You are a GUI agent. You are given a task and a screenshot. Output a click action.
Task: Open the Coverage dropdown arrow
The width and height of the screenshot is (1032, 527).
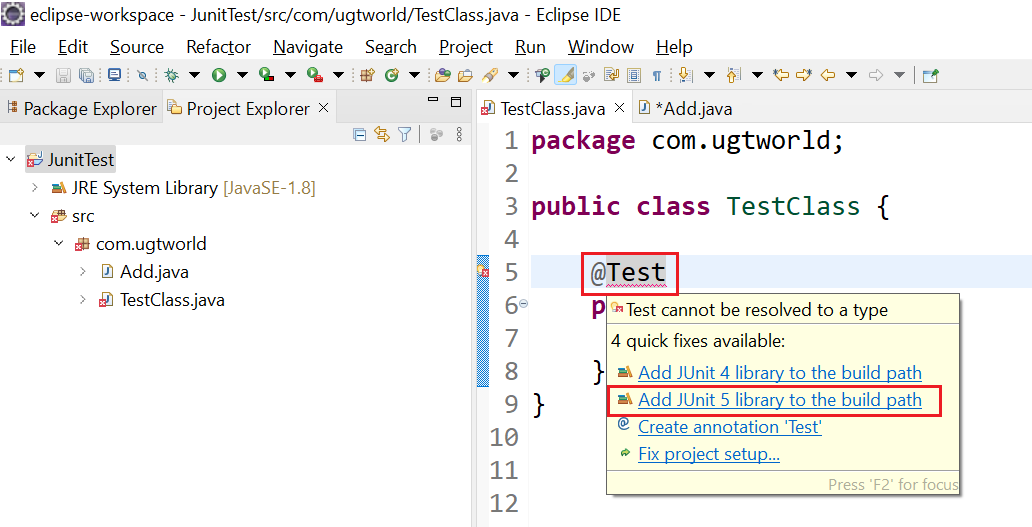point(290,76)
